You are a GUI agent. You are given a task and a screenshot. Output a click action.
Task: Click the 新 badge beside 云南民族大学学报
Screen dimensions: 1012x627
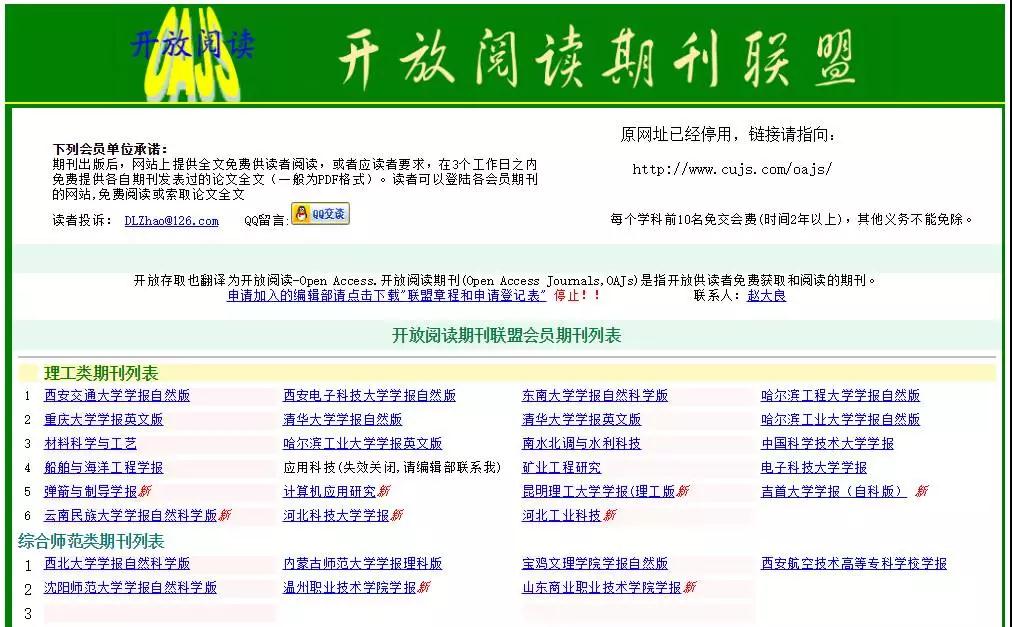(225, 515)
